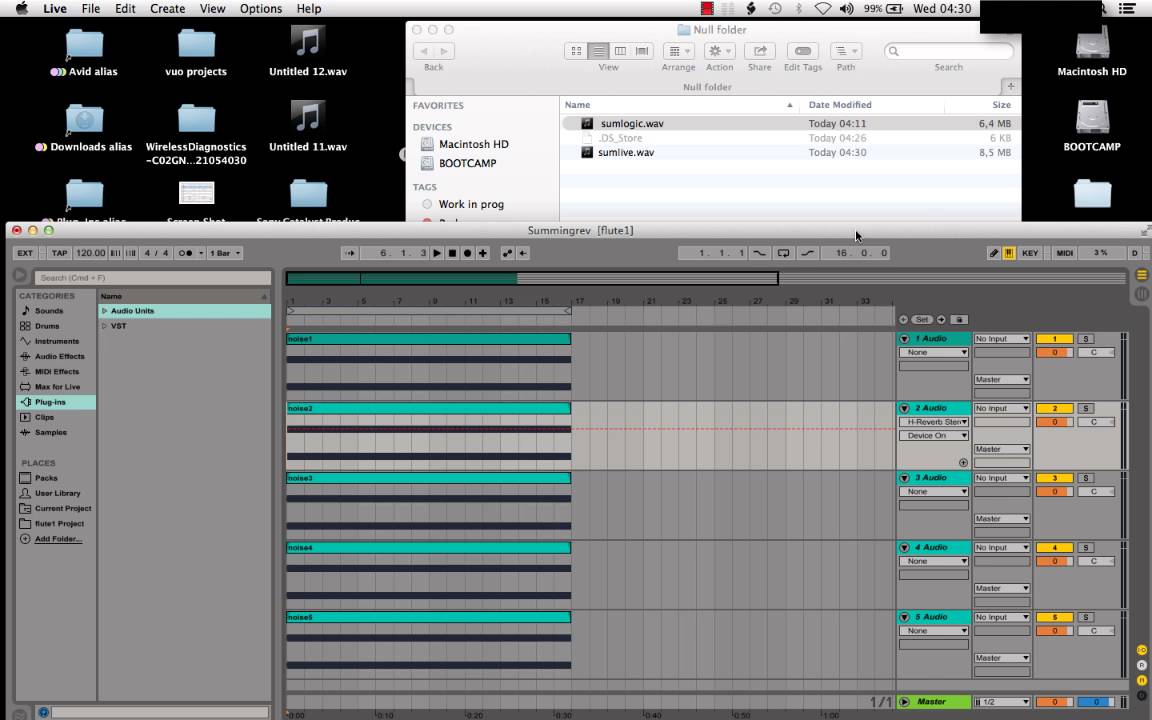Enable Draw Mode pencil
This screenshot has height=720, width=1152.
tap(993, 253)
